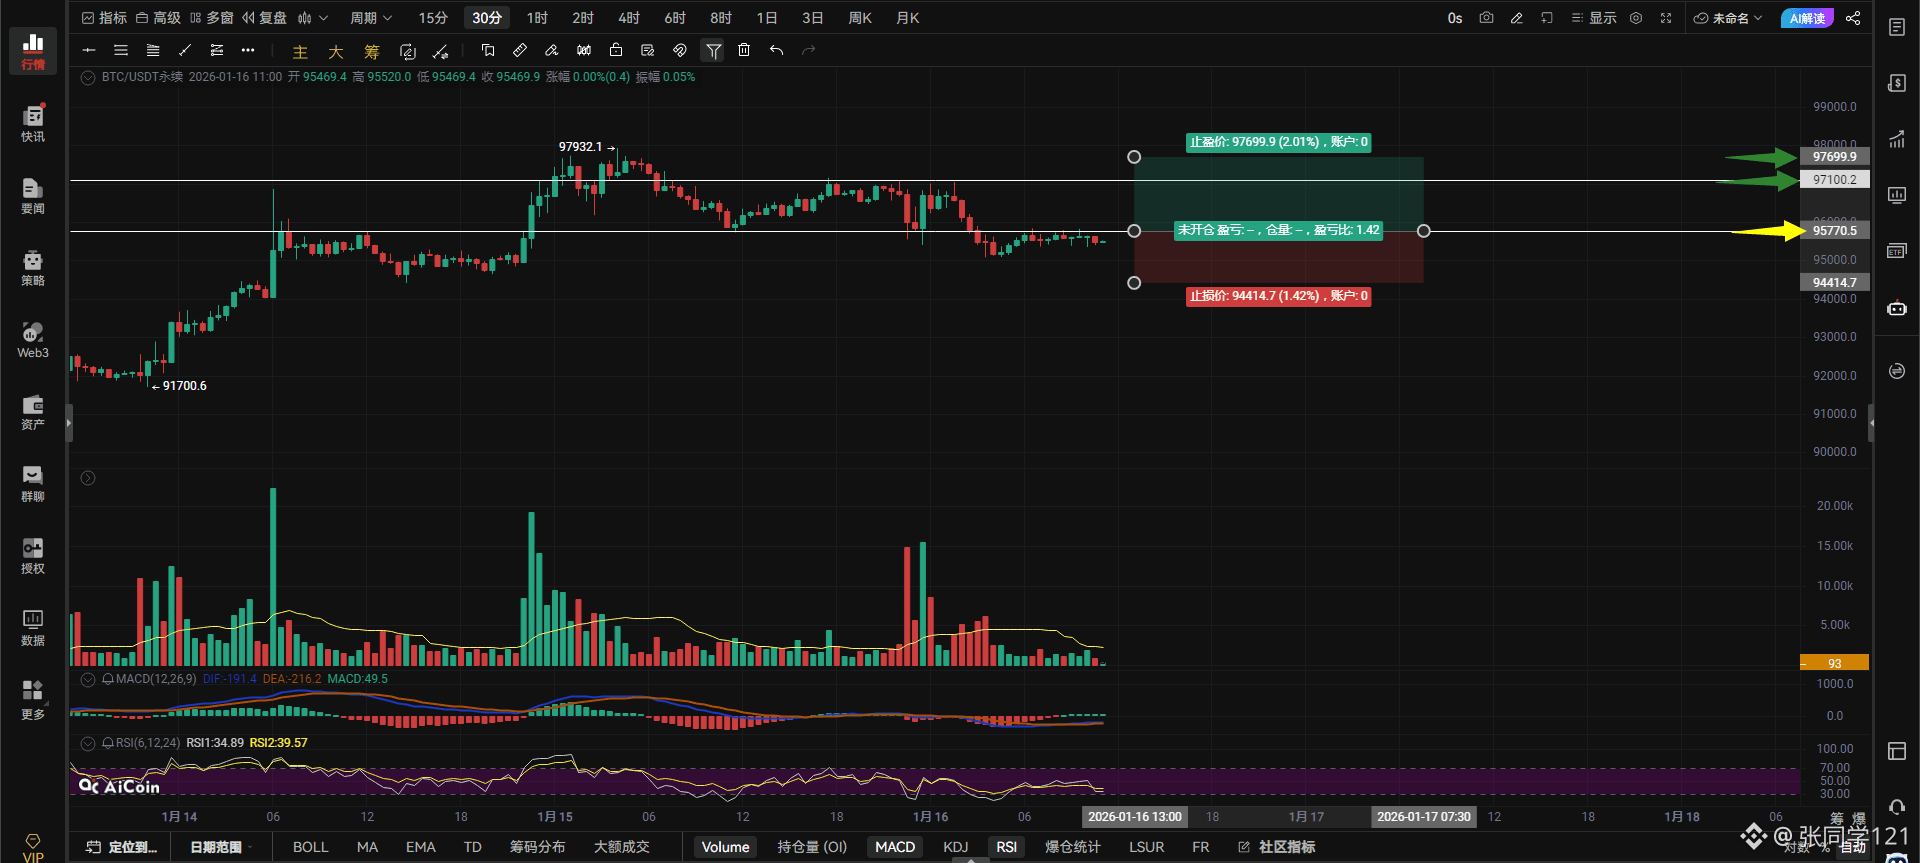The height and width of the screenshot is (863, 1920).
Task: Open the chart settings hexagon icon
Action: [x=1636, y=18]
